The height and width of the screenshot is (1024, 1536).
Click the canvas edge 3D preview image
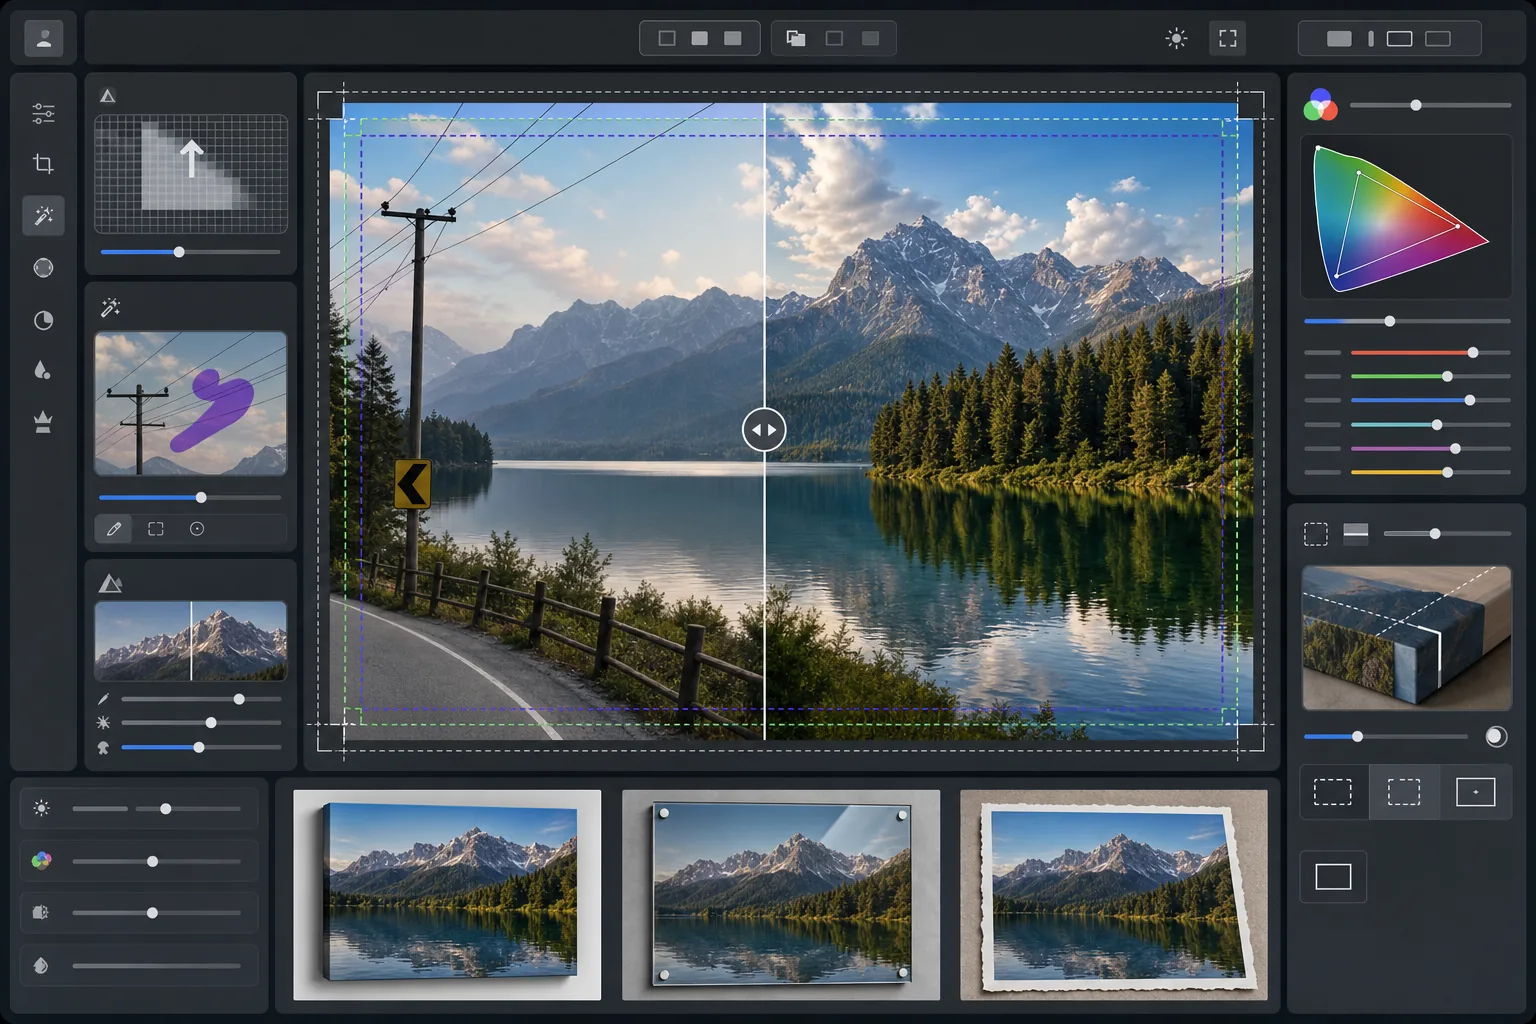(1406, 638)
